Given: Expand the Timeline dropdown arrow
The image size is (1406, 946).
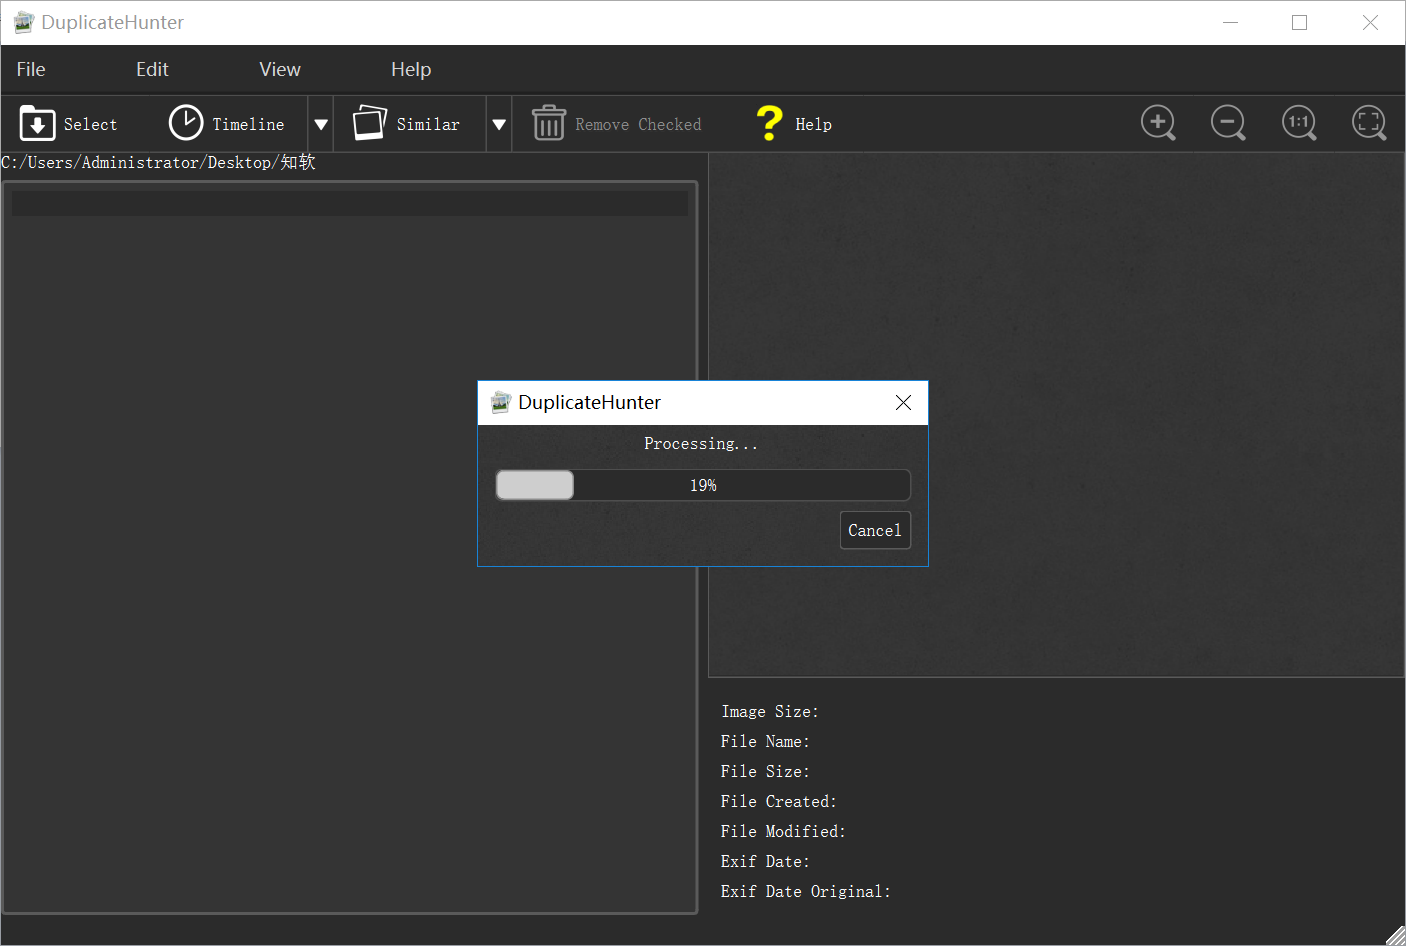Looking at the screenshot, I should (321, 124).
